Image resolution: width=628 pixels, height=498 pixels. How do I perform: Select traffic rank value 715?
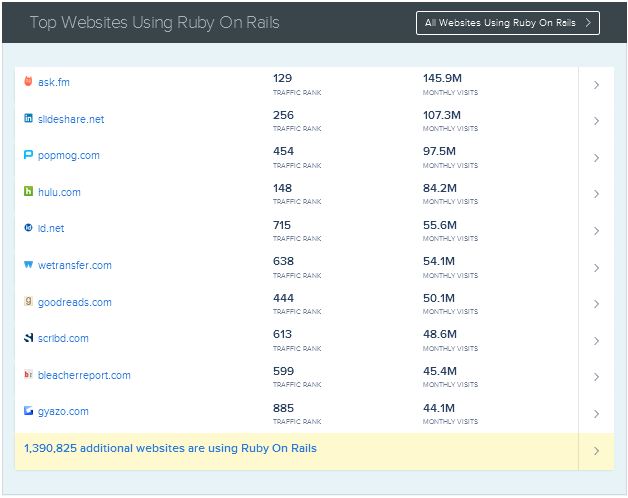282,225
